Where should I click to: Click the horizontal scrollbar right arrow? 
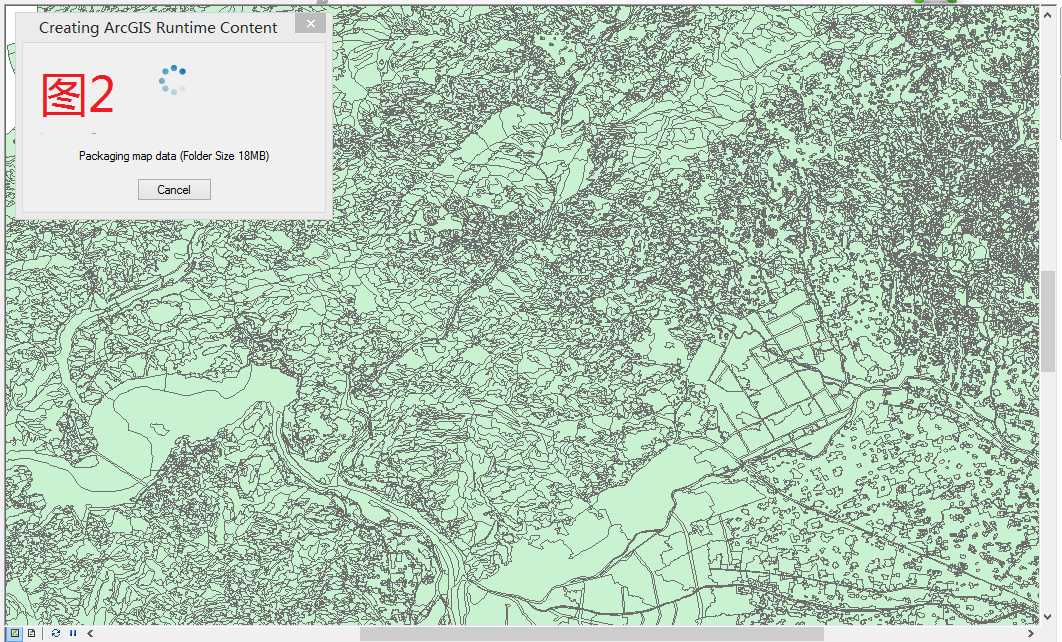(x=1031, y=634)
